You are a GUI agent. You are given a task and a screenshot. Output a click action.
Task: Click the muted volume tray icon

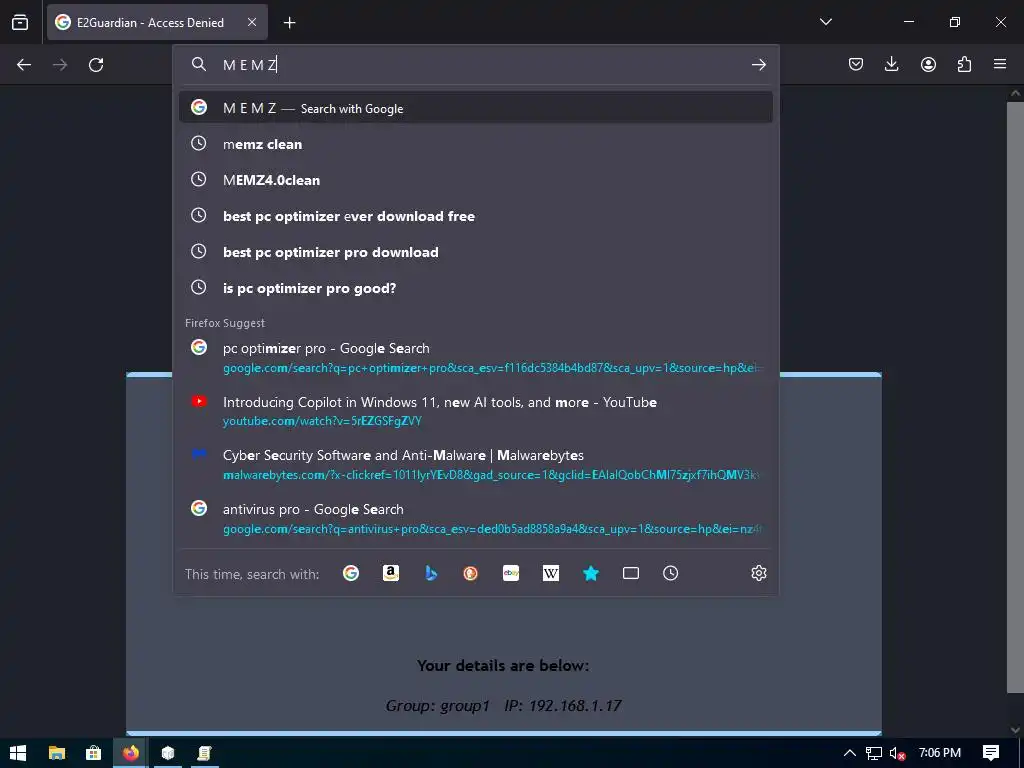(x=897, y=753)
